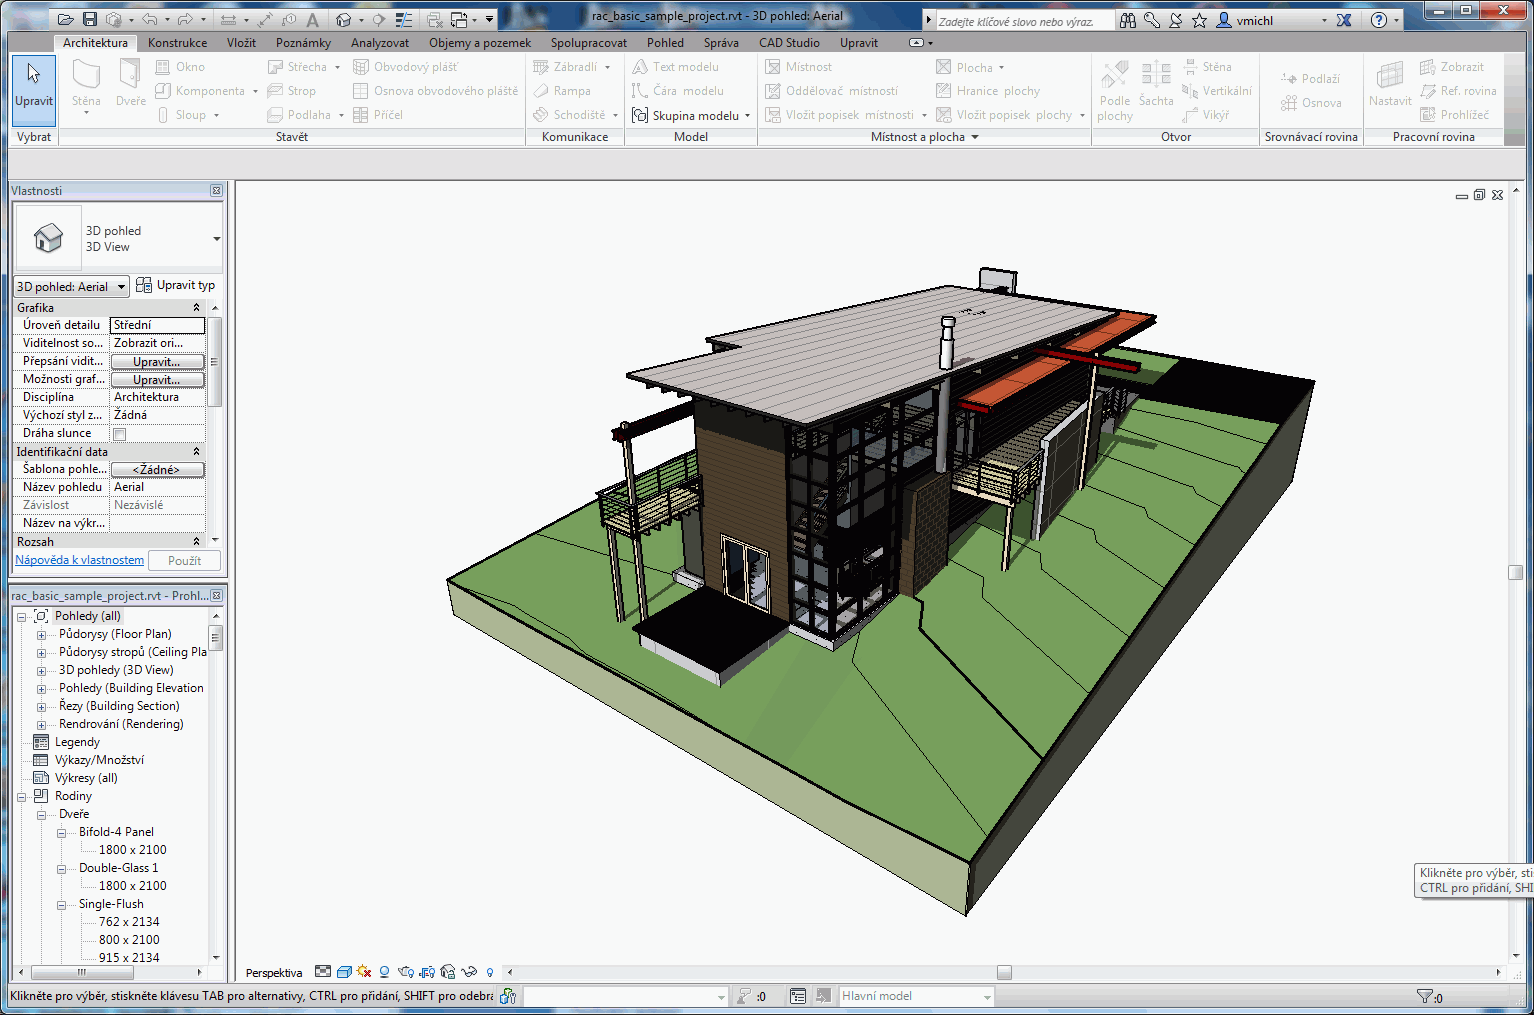Select the Rampa tool
The width and height of the screenshot is (1534, 1015).
[562, 91]
